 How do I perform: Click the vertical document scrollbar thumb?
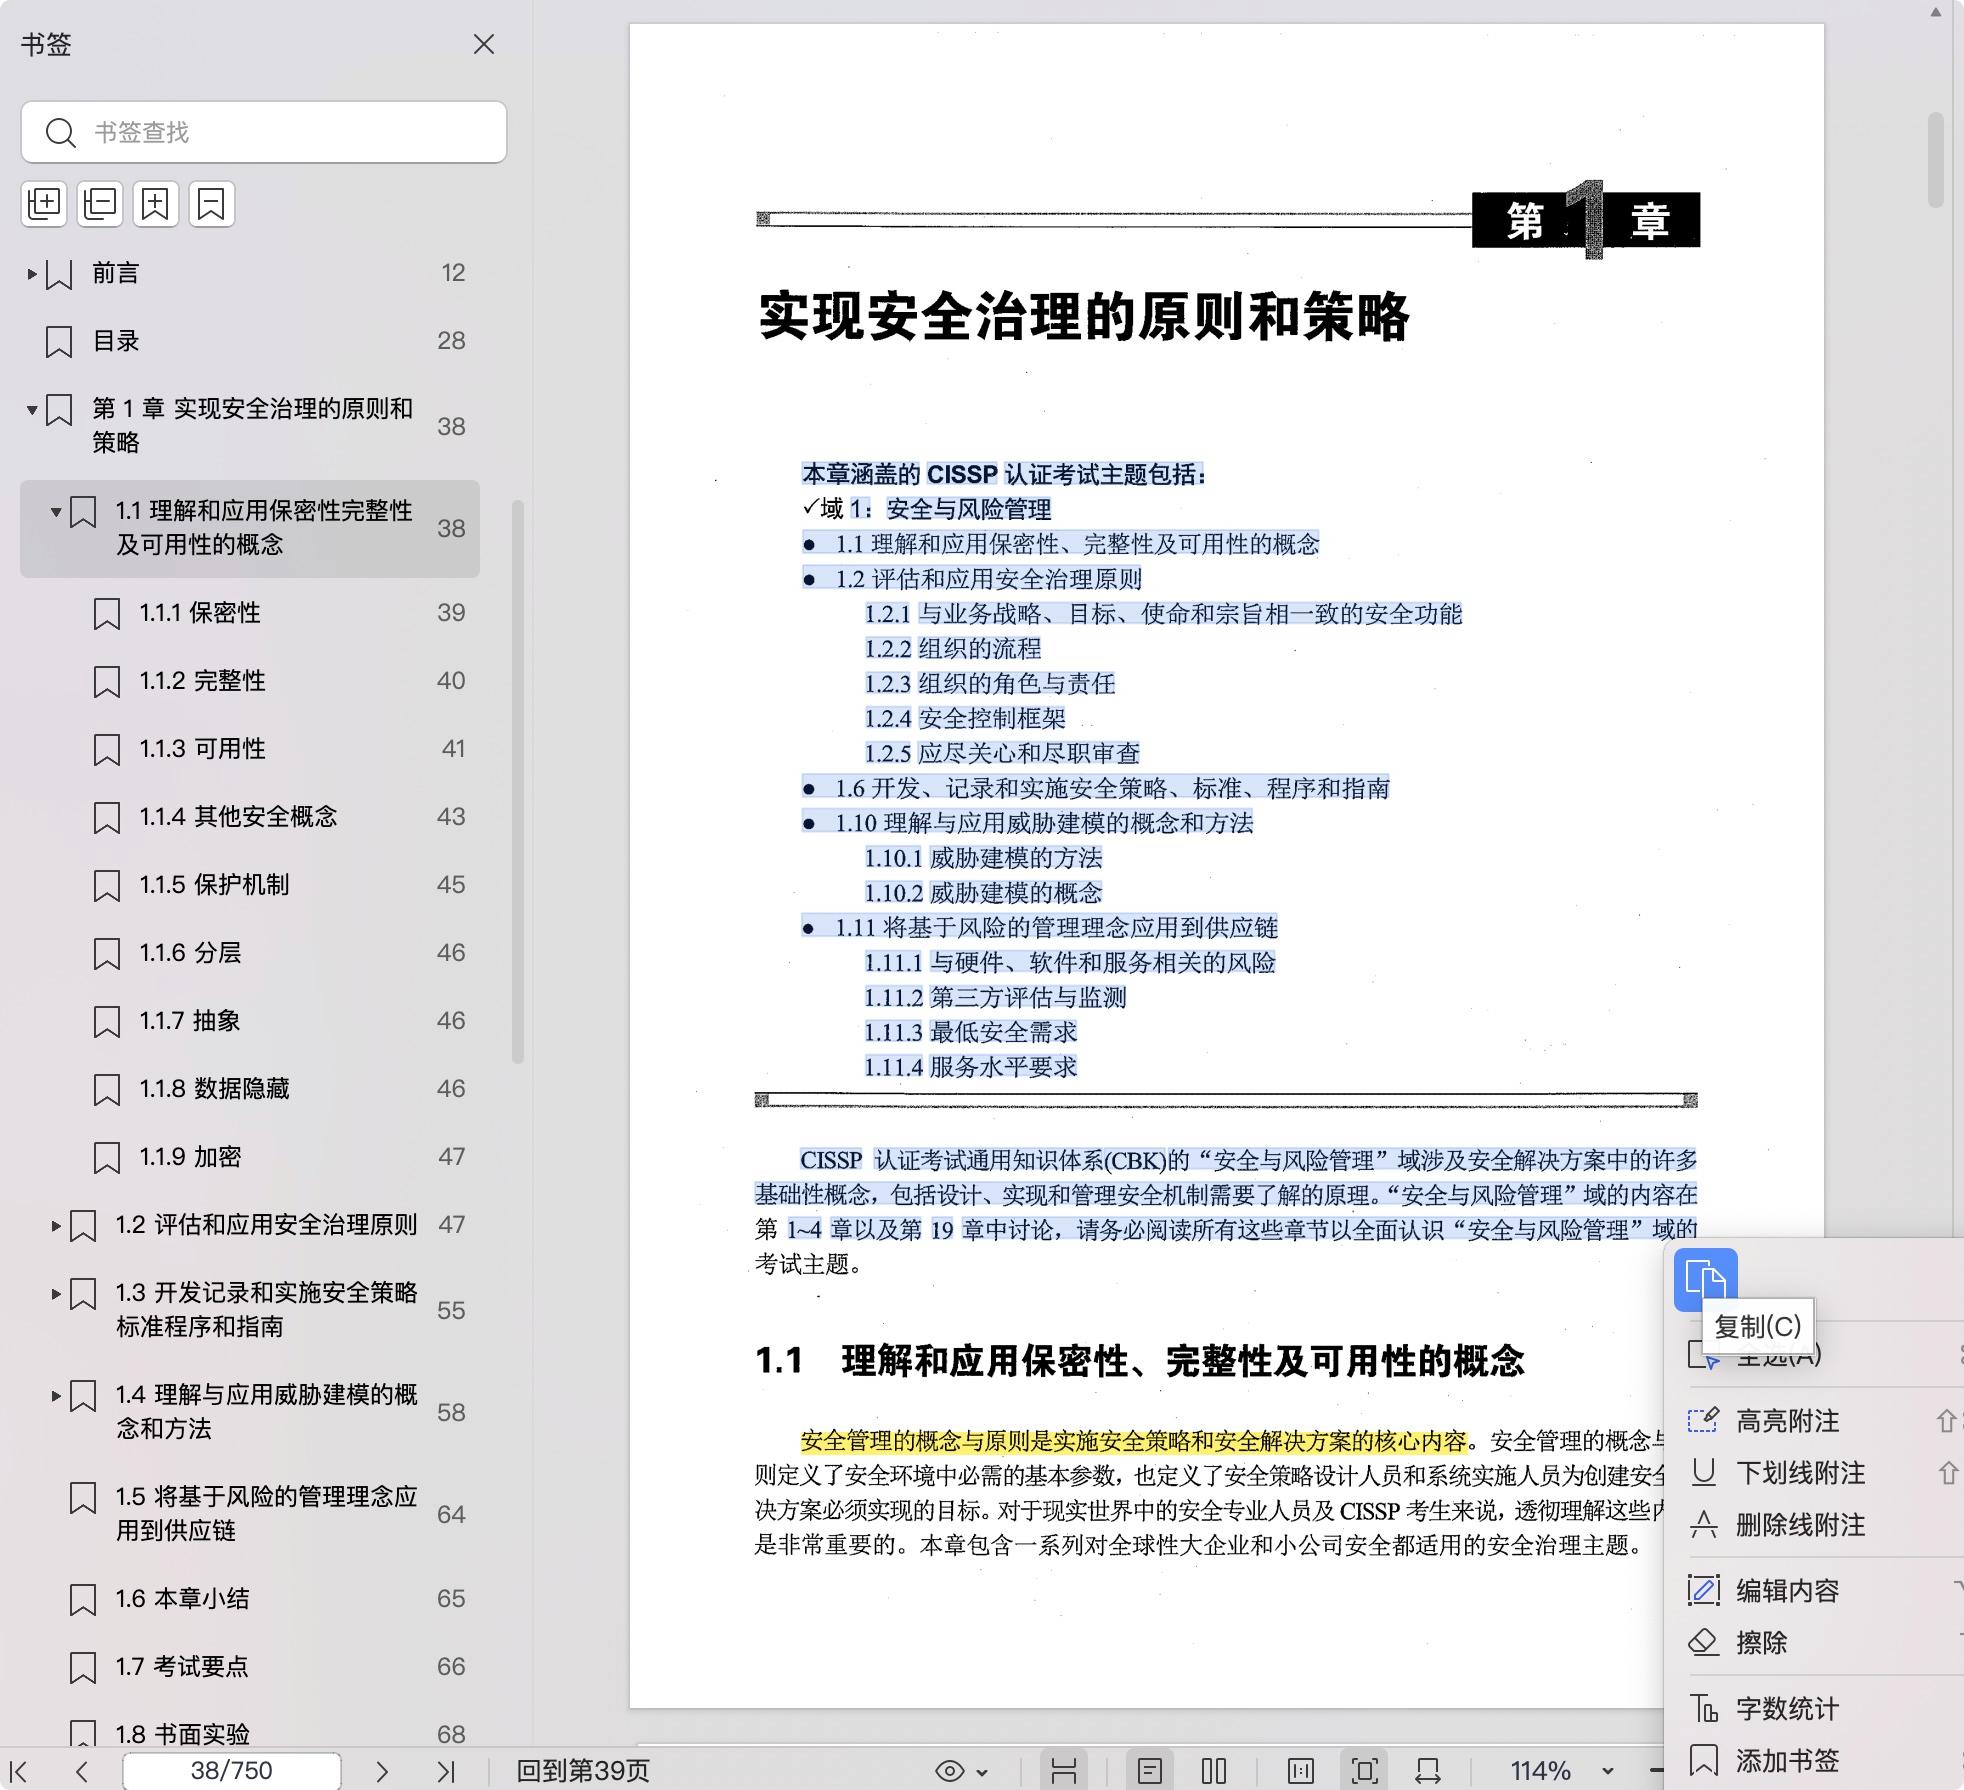point(1936,160)
